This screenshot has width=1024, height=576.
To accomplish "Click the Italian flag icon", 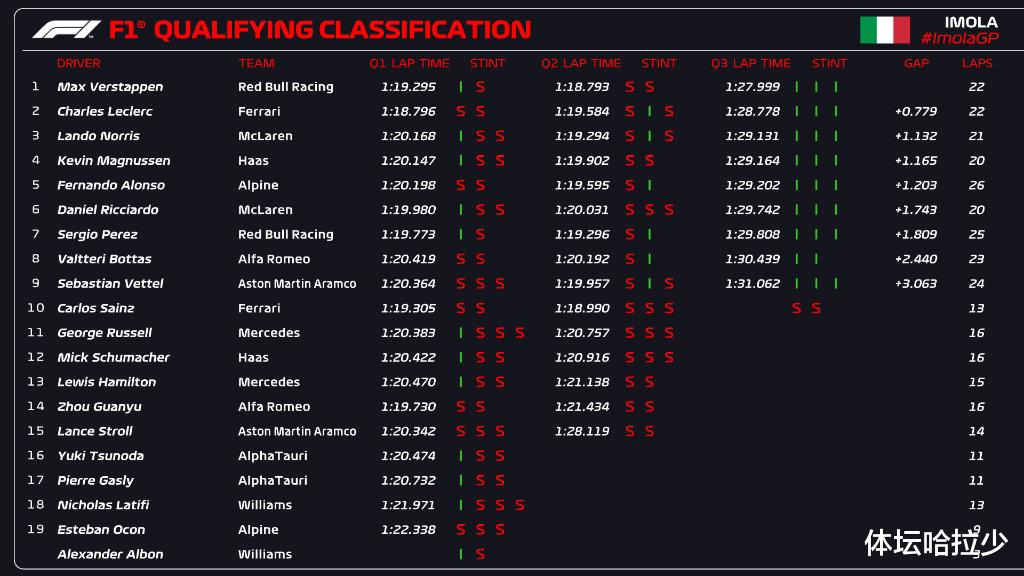I will point(885,30).
